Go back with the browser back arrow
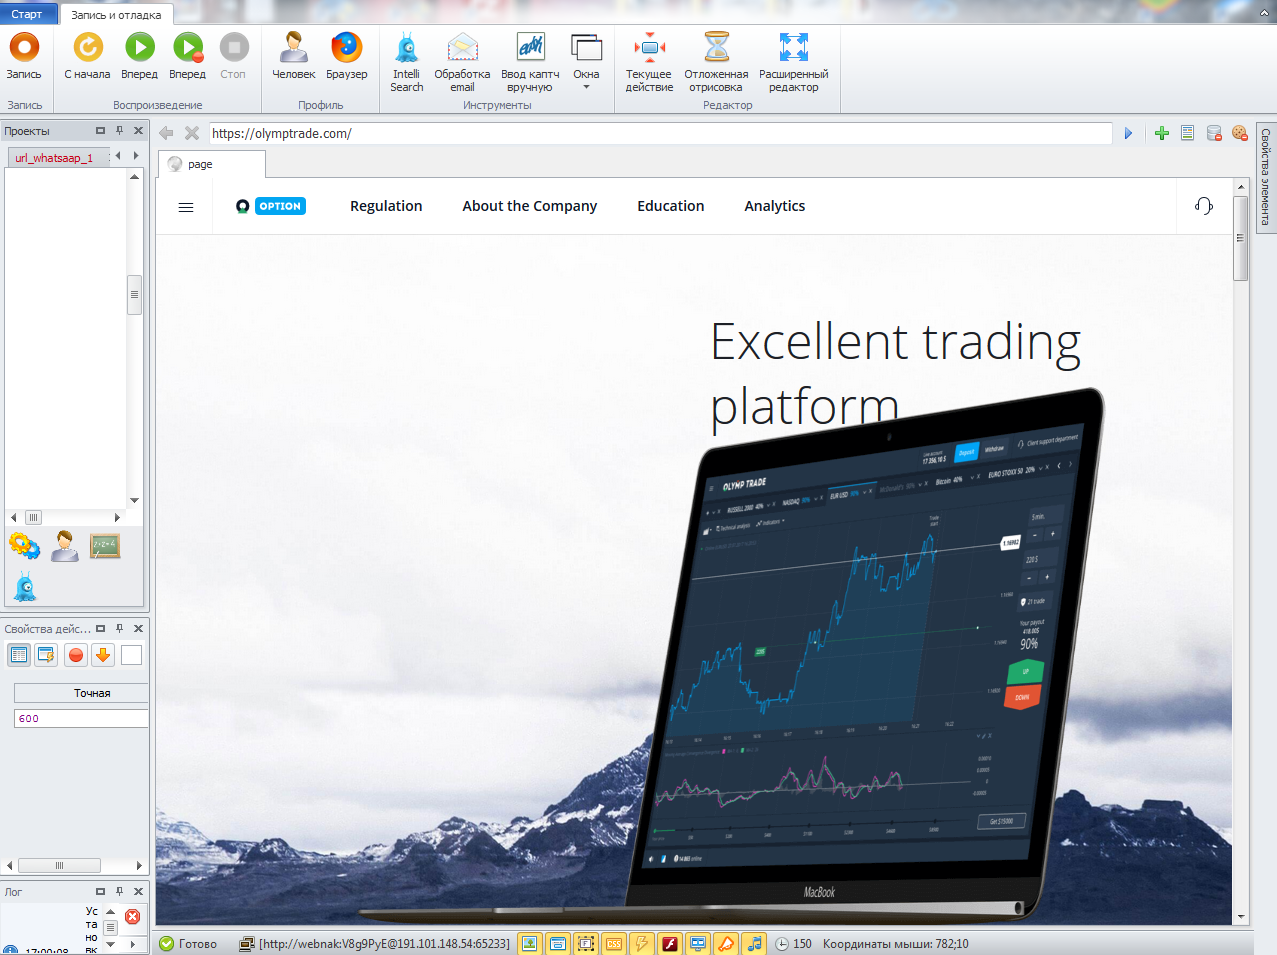 tap(166, 133)
